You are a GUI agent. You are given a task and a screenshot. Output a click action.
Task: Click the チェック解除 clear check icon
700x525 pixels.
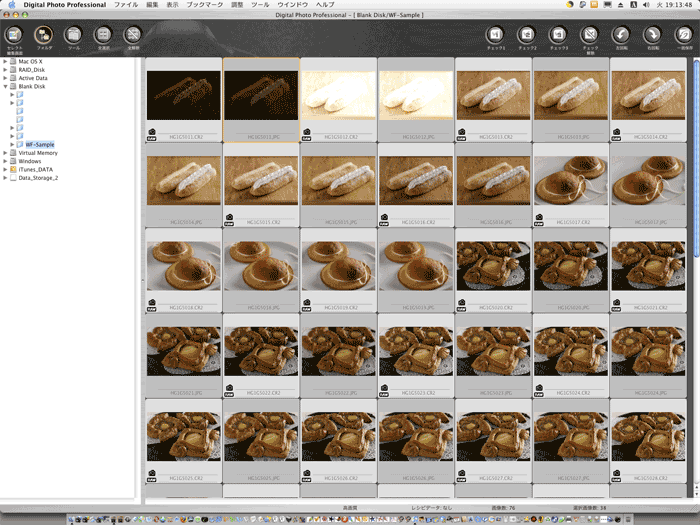[x=590, y=34]
